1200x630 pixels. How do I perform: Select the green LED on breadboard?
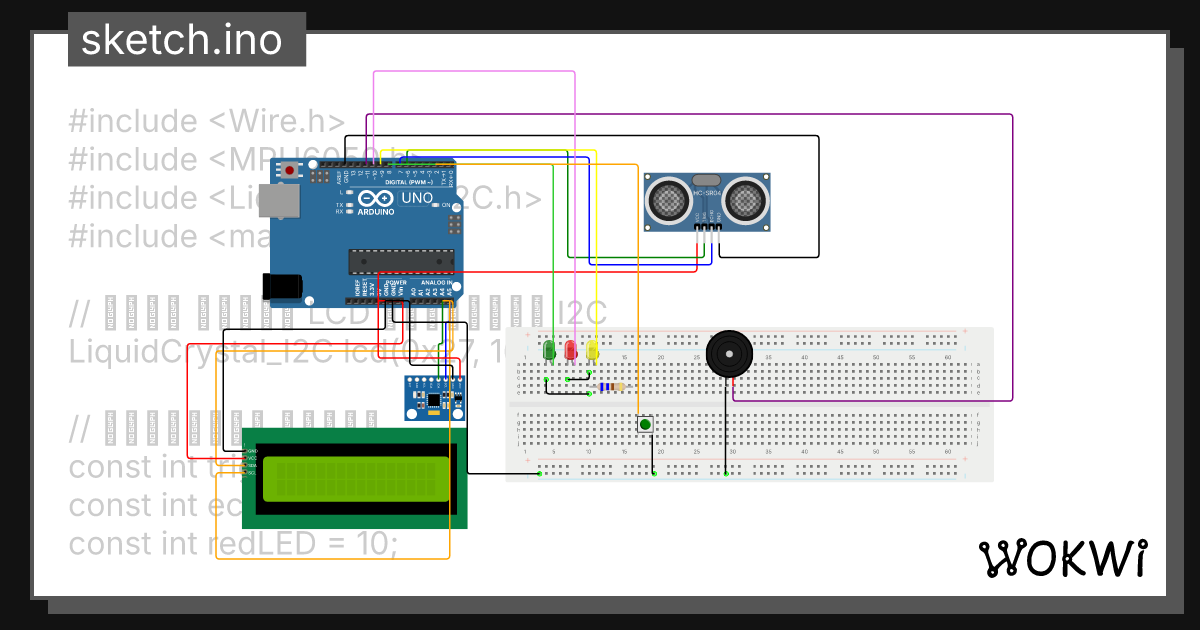tap(547, 351)
